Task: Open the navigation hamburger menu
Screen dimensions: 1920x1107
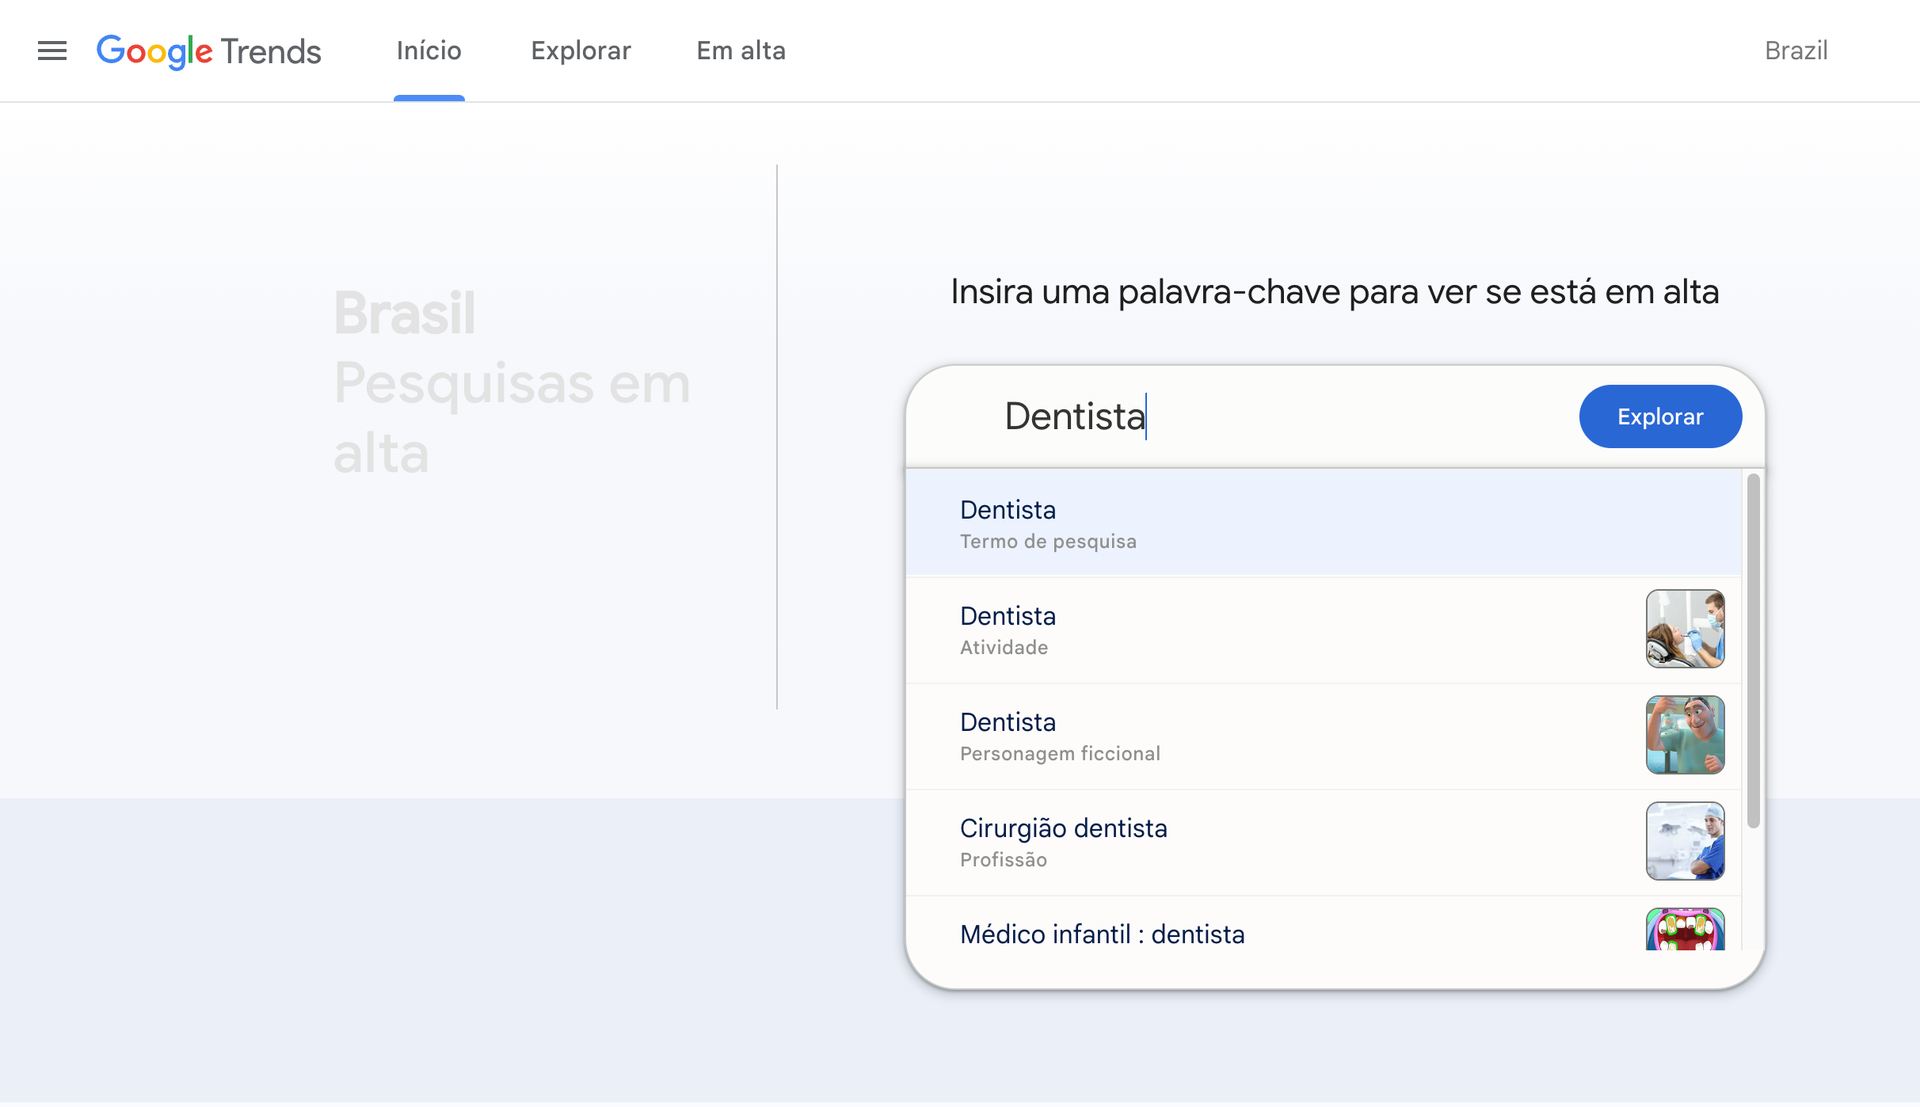Action: (52, 51)
